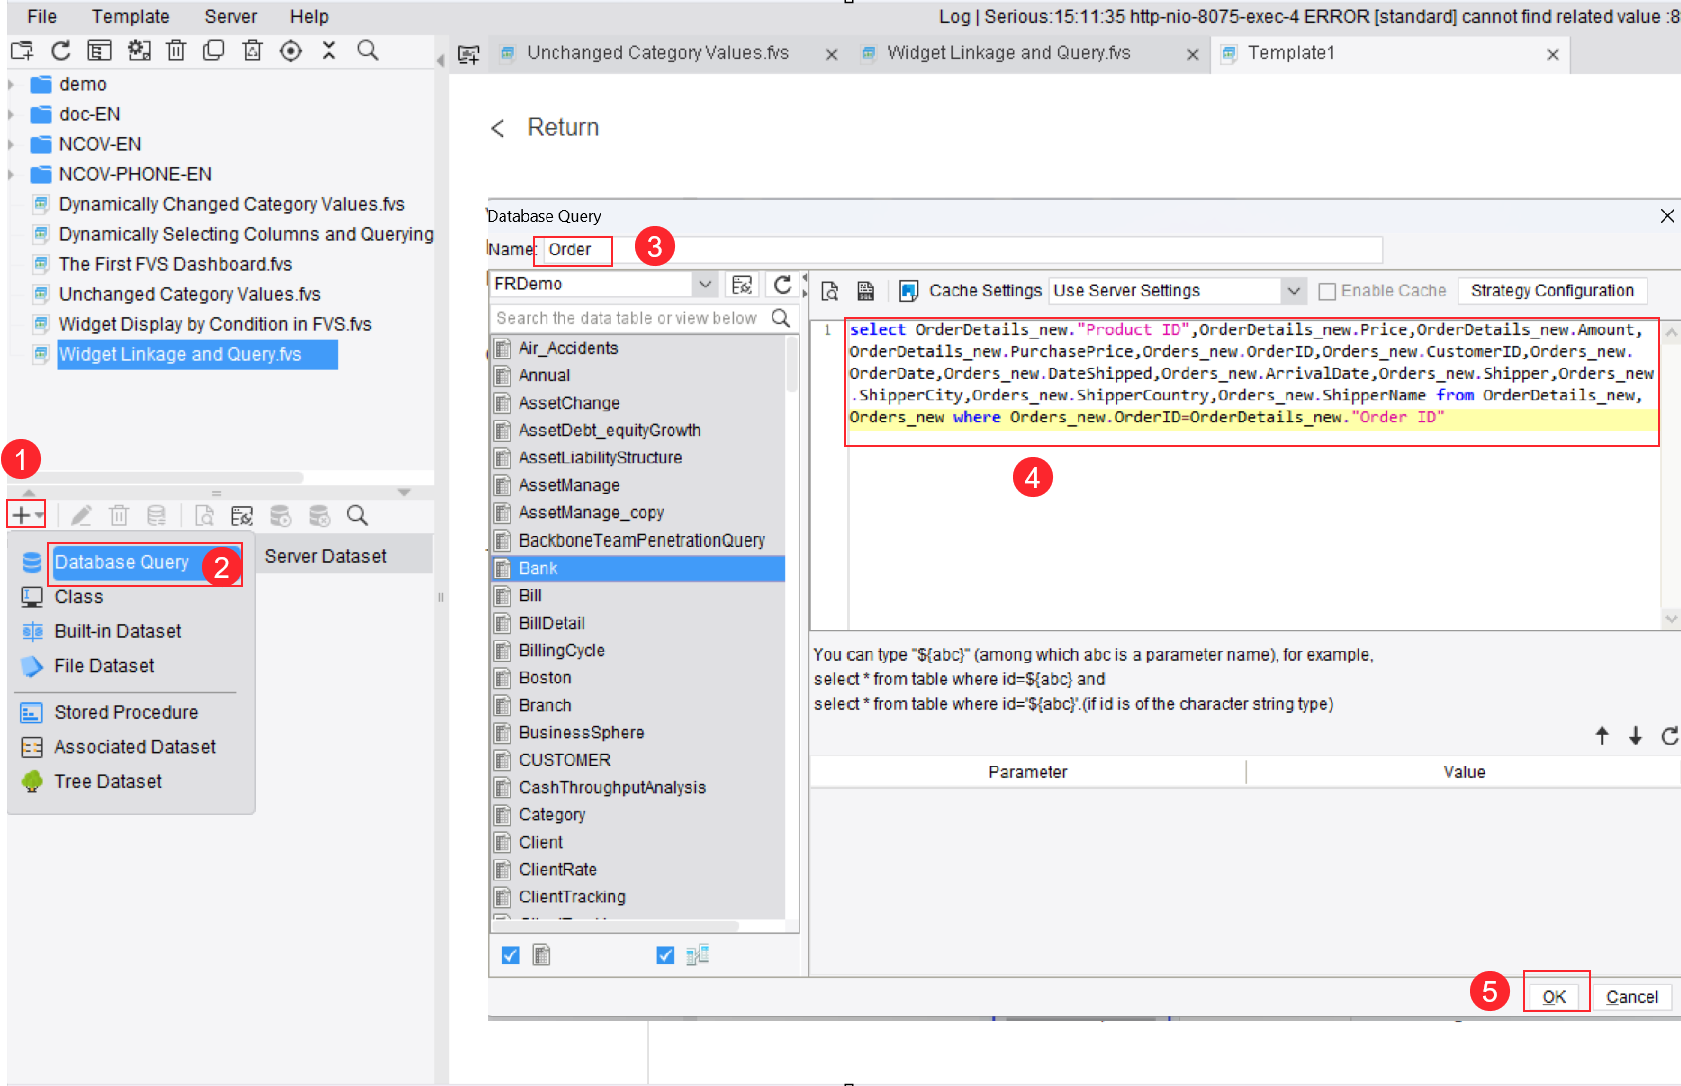Click inside the SQL editor text area
Image resolution: width=1681 pixels, height=1086 pixels.
point(1253,476)
